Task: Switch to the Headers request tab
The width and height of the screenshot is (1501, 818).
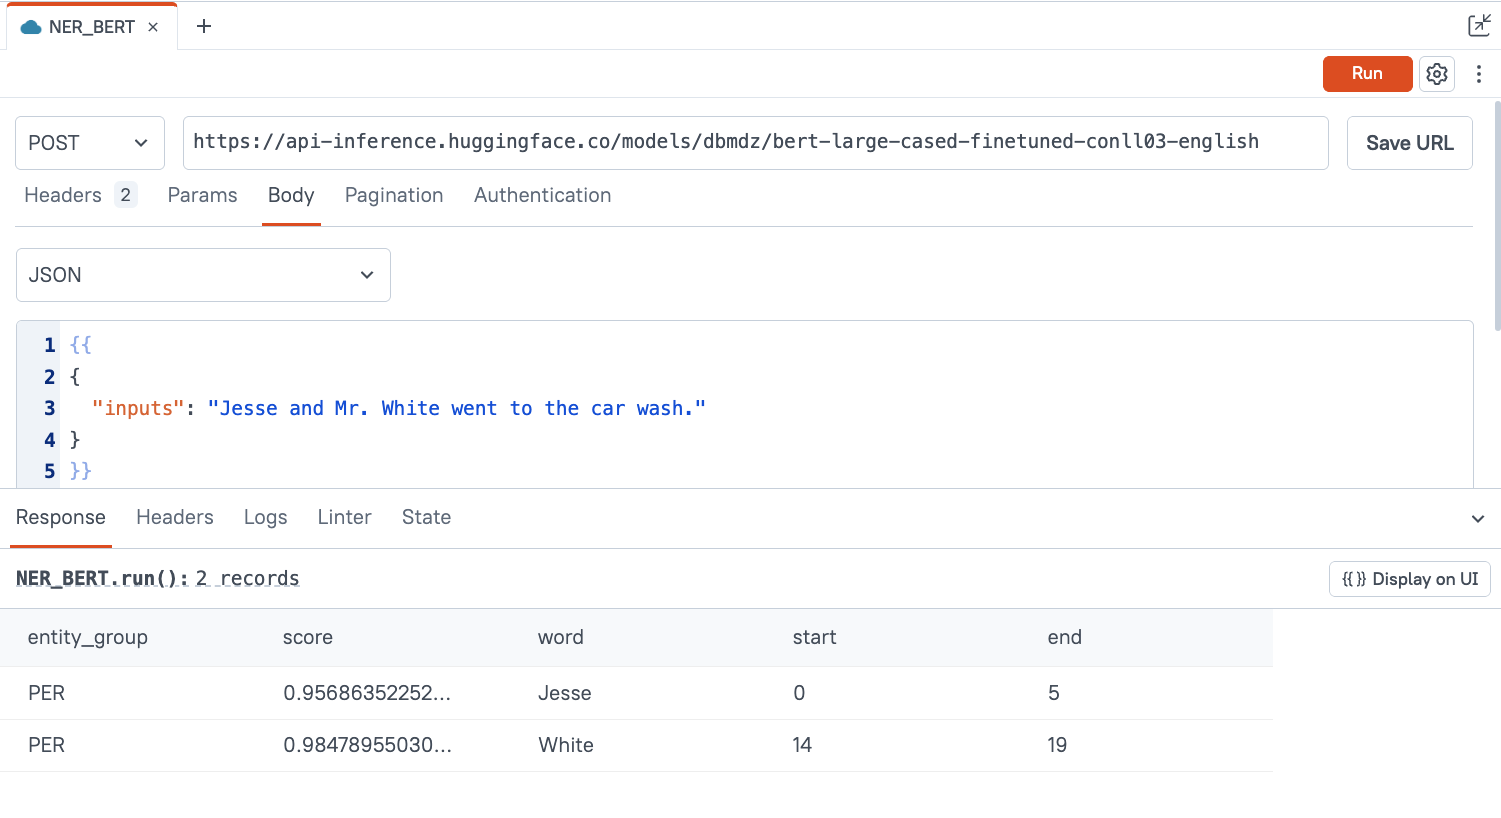Action: [64, 196]
